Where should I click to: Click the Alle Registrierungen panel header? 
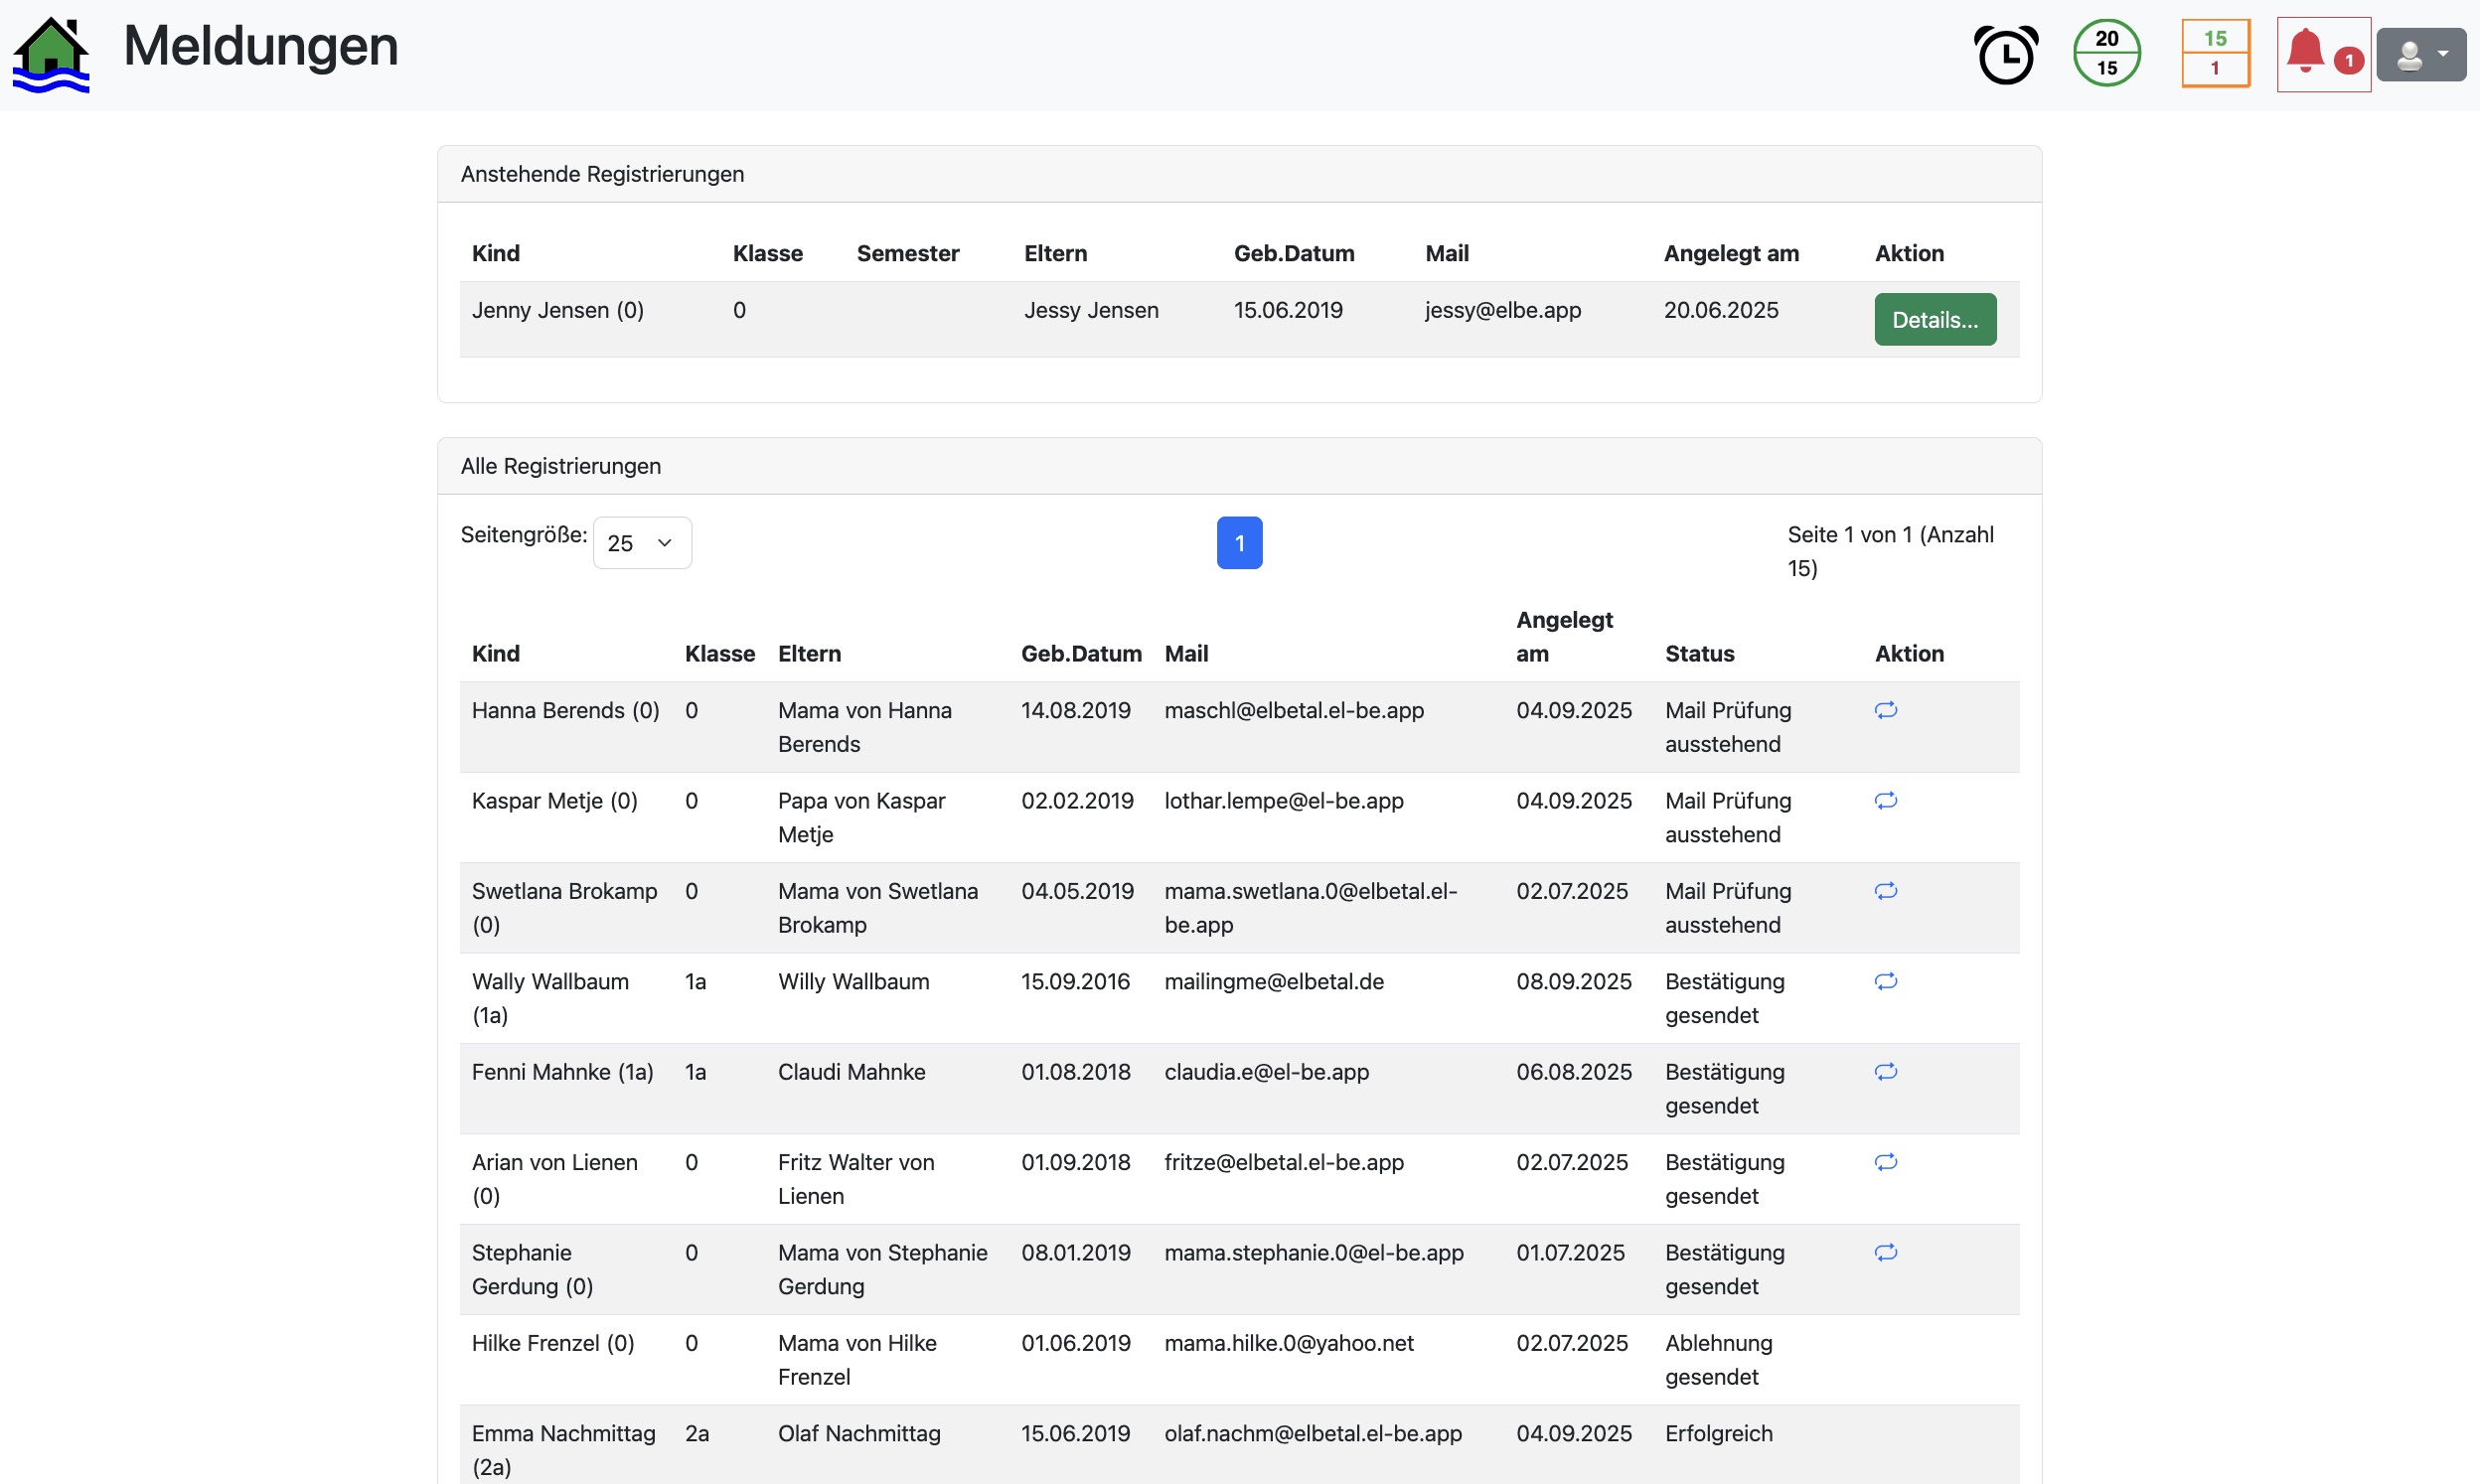click(x=560, y=466)
